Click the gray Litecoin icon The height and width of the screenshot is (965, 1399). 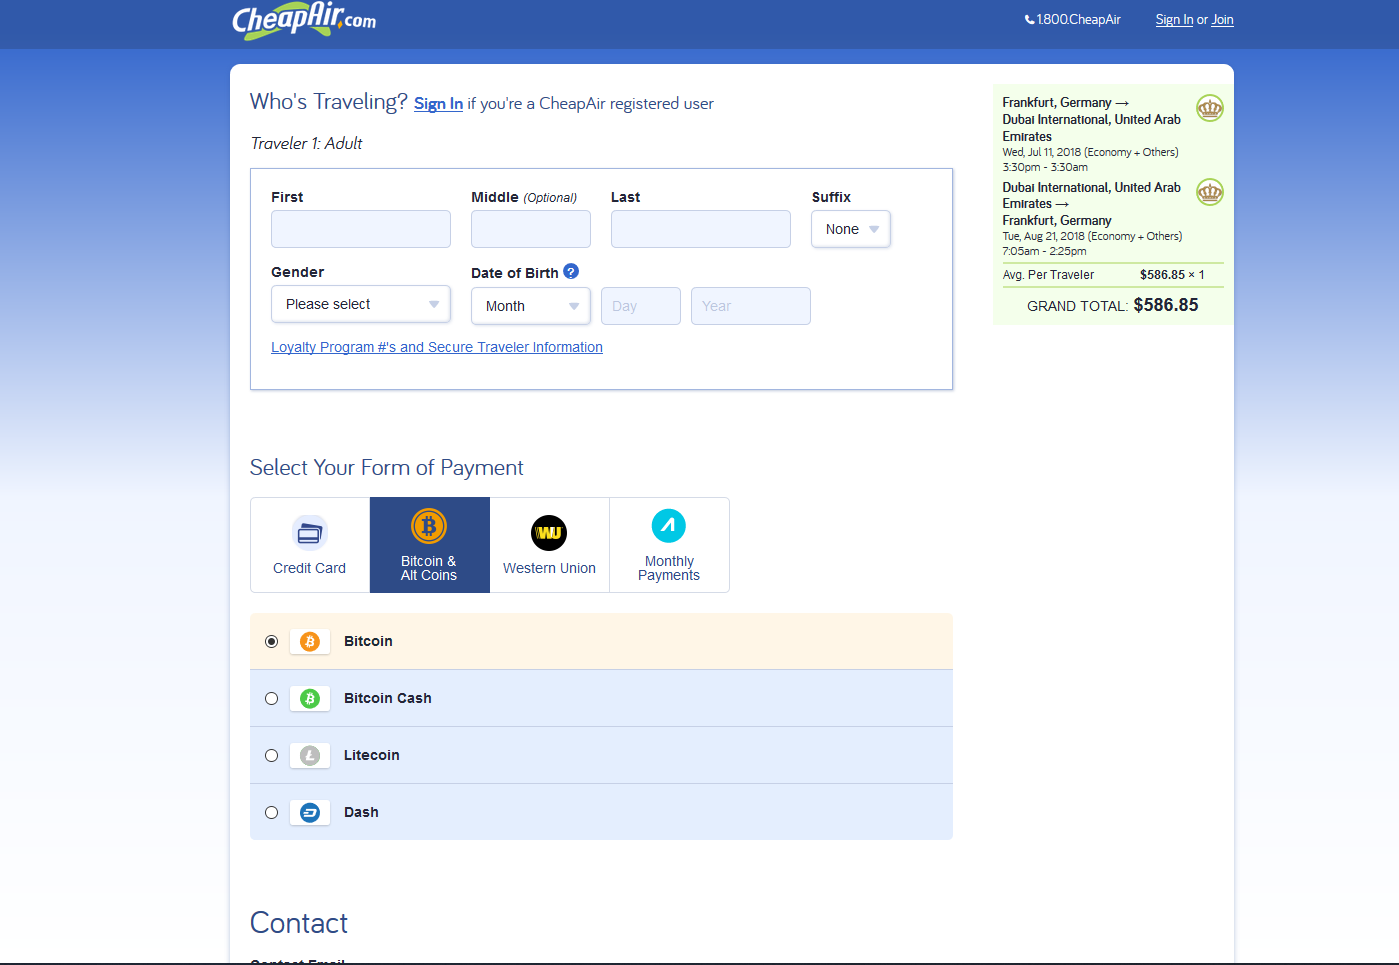click(x=310, y=755)
